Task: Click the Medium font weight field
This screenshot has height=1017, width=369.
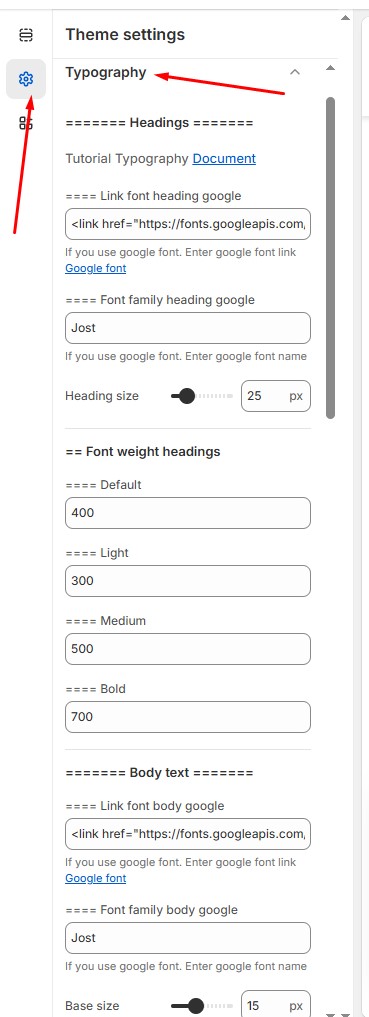Action: coord(188,649)
